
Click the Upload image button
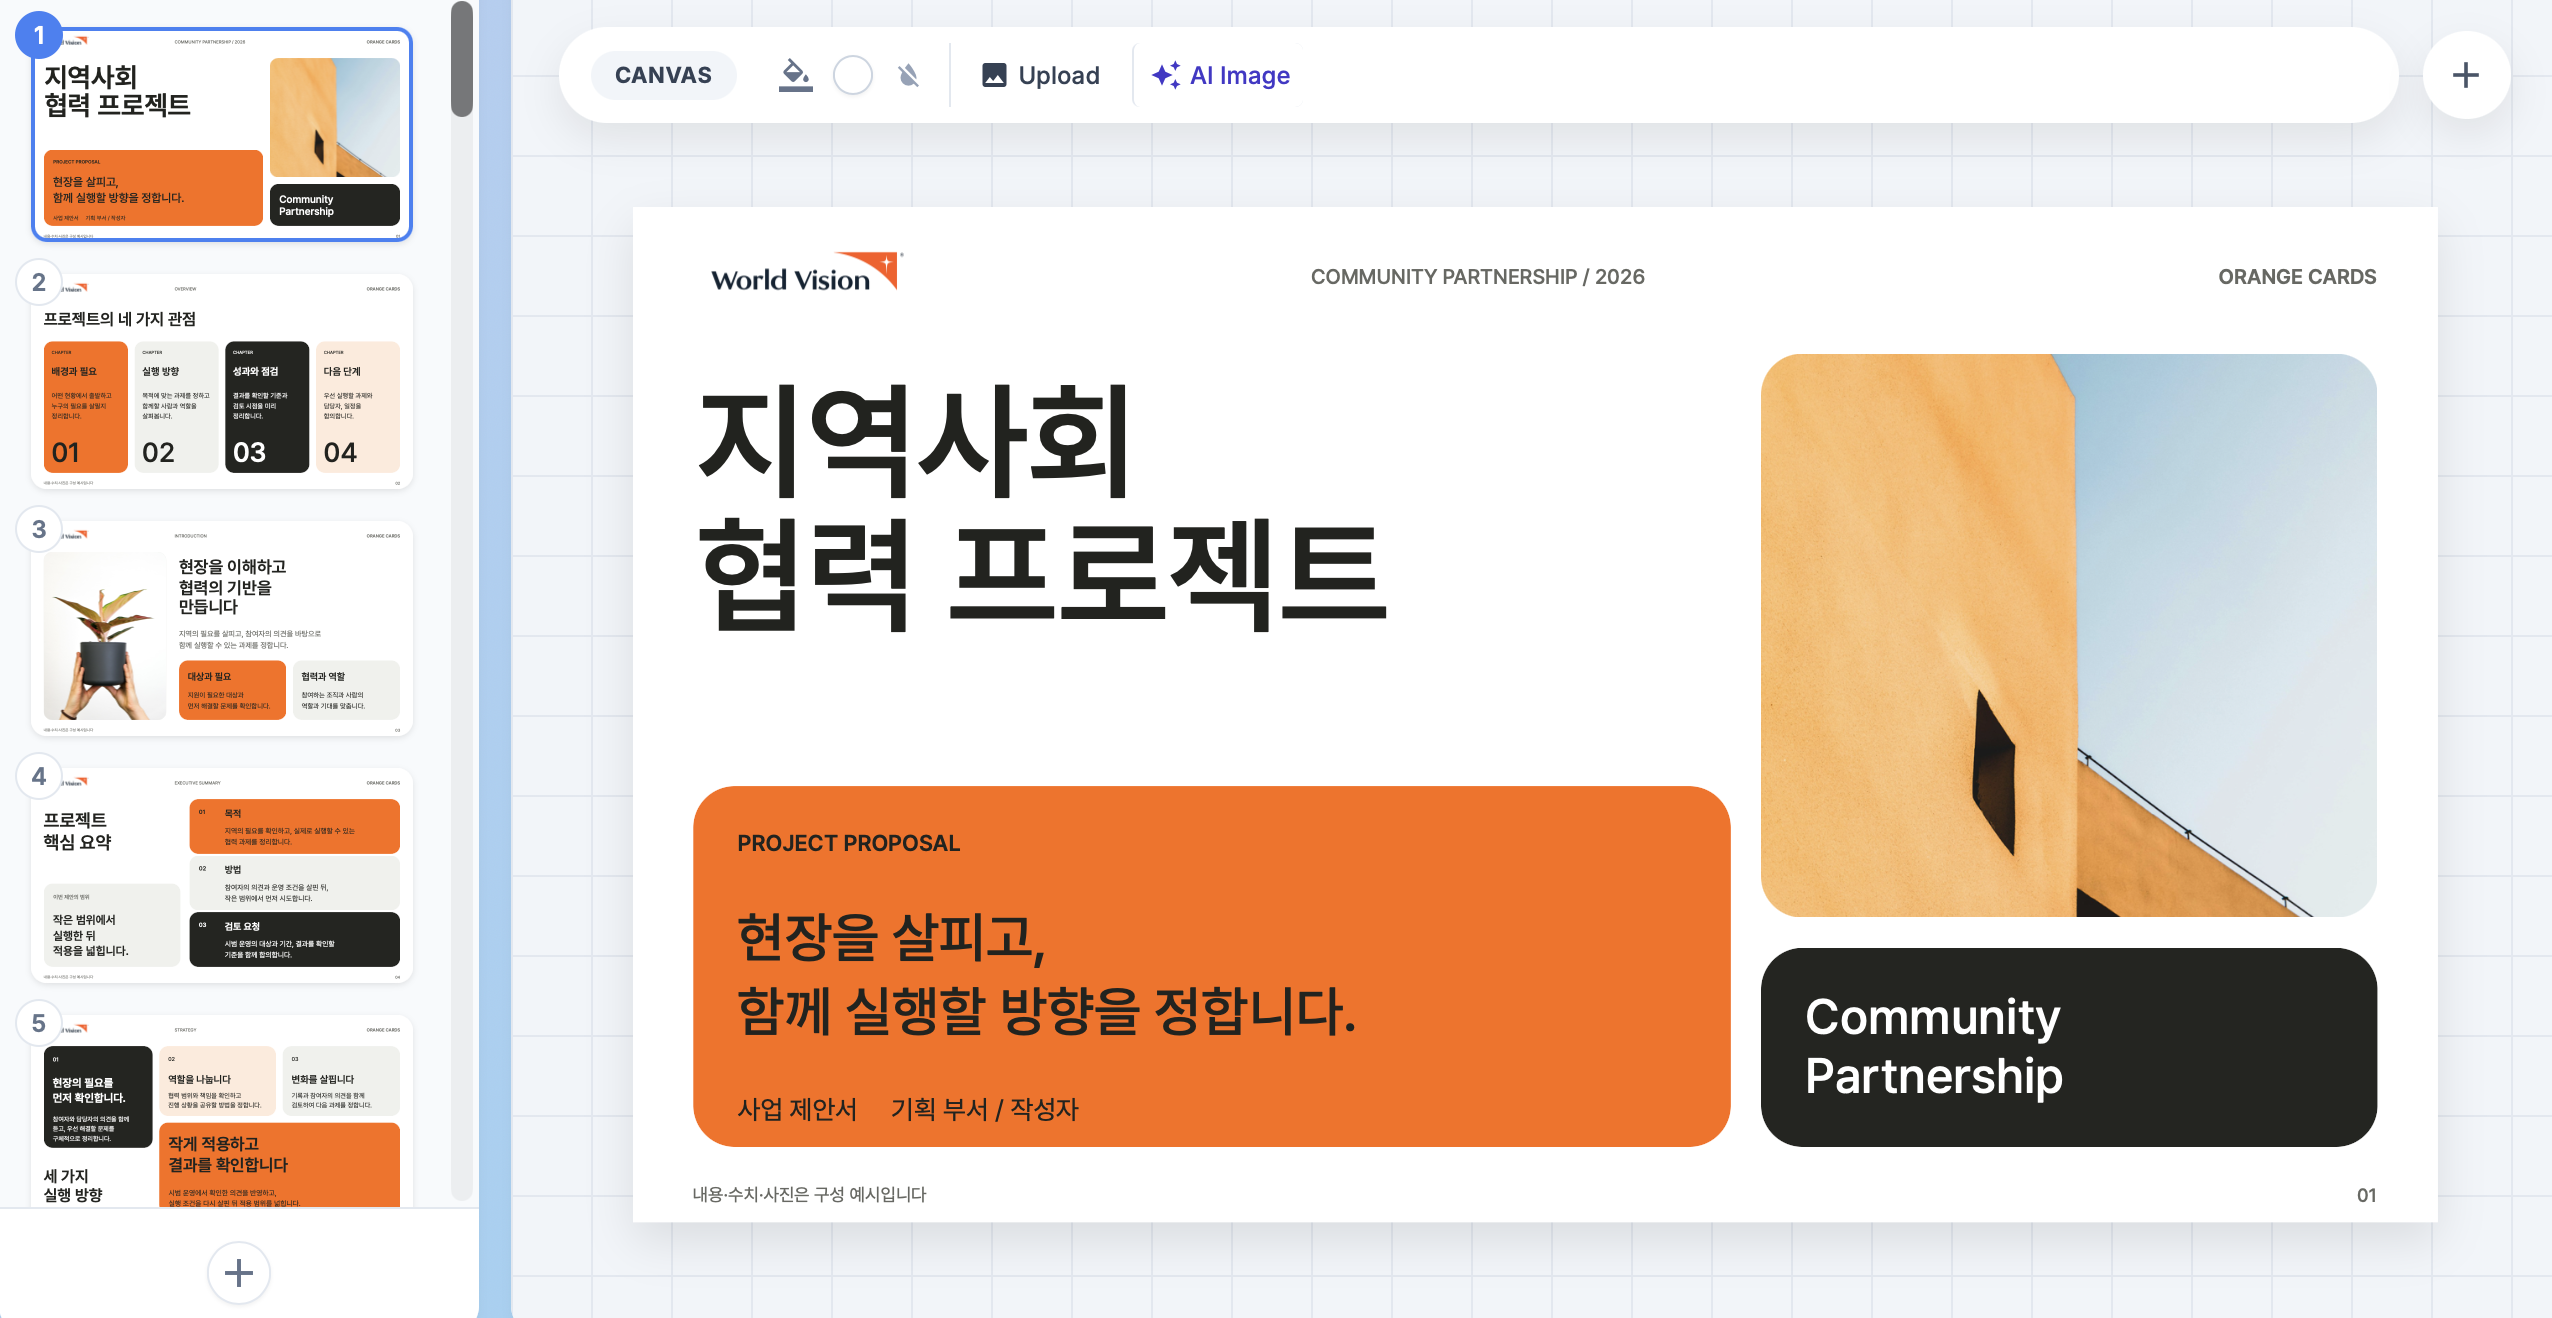1041,75
